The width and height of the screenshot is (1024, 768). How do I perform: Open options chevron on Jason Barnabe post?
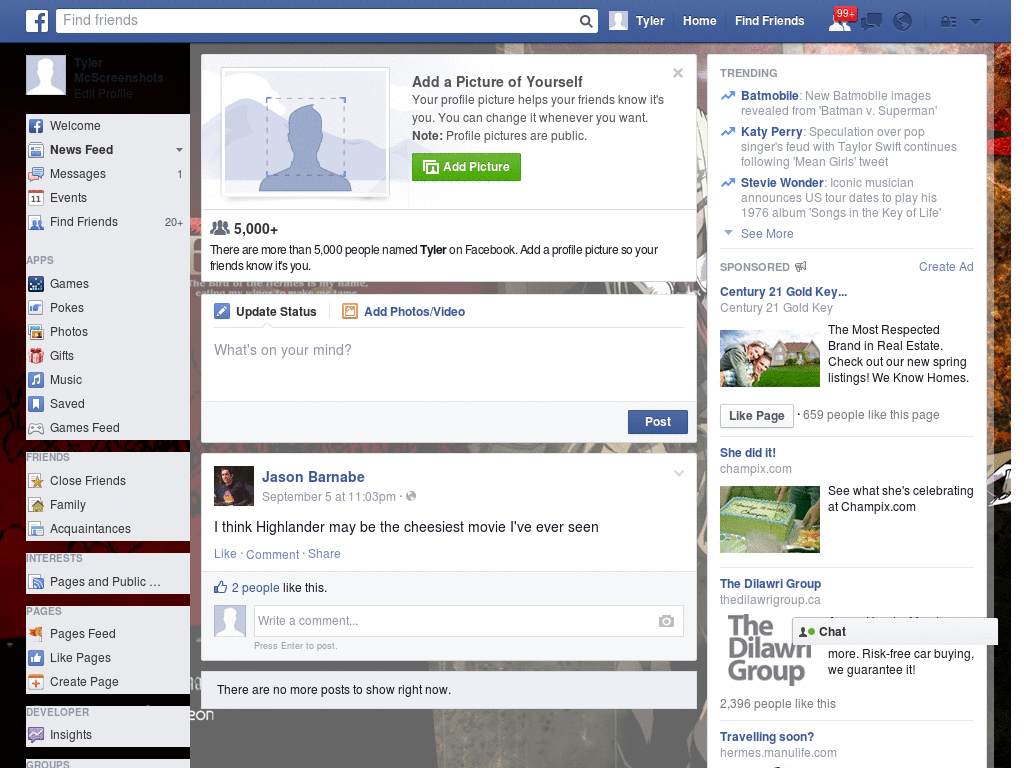tap(679, 473)
